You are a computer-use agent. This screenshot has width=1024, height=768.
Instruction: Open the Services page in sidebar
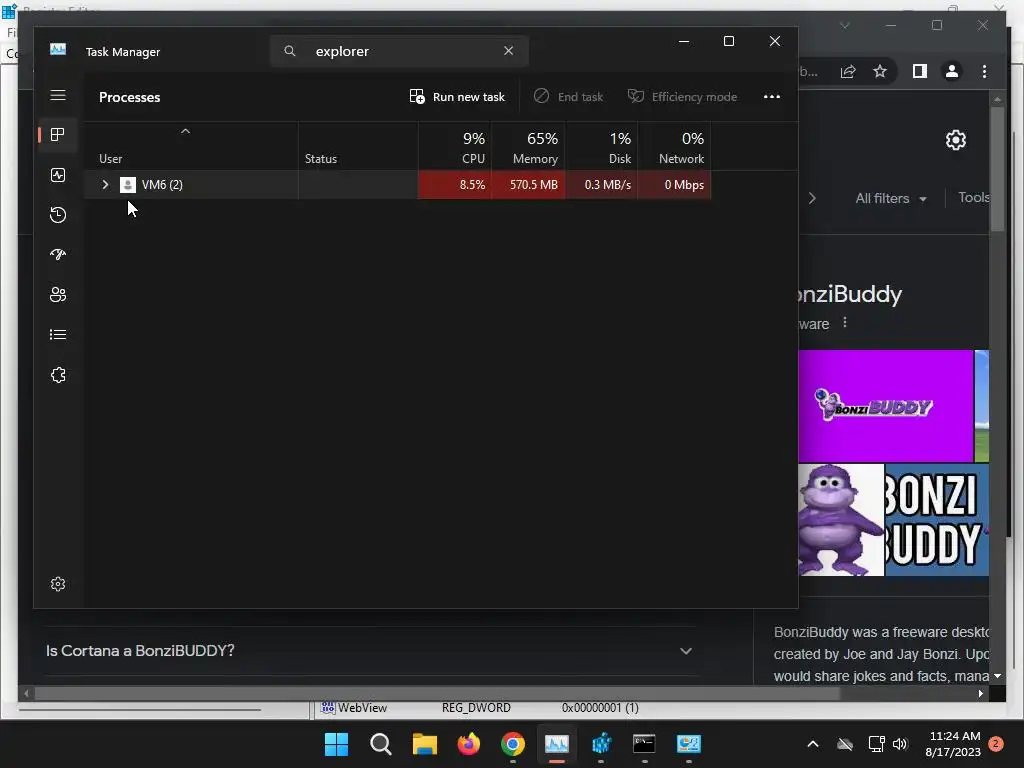click(58, 375)
